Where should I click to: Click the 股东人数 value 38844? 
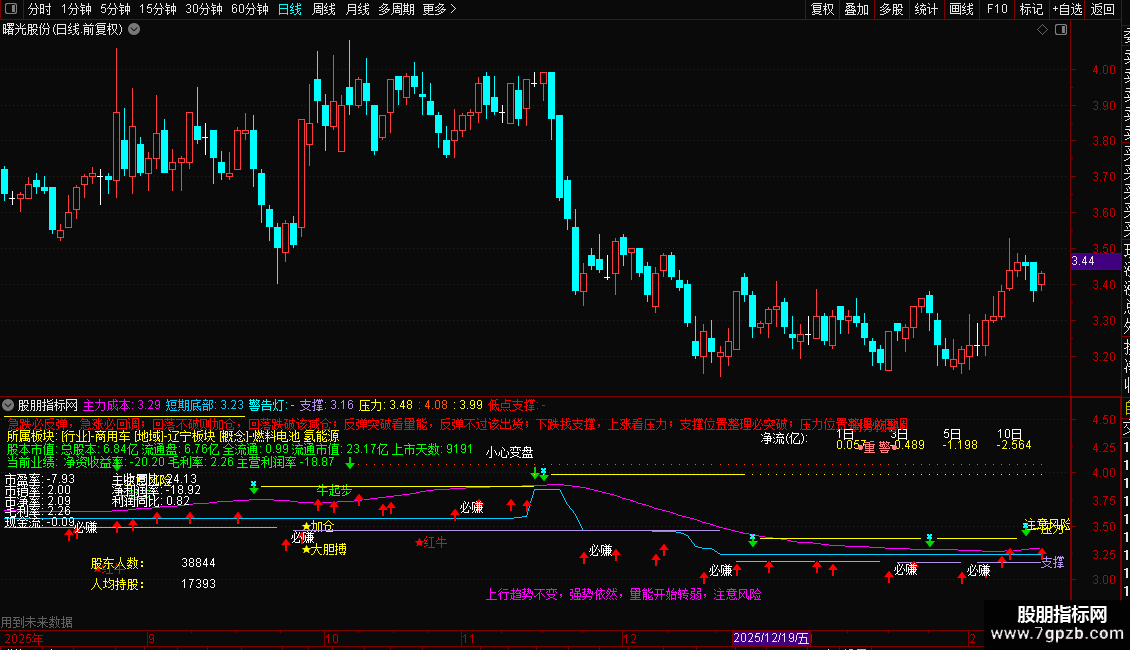(198, 563)
